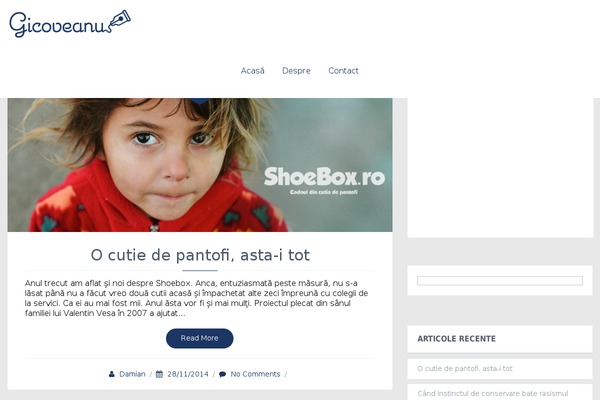Click the Read More button
Image resolution: width=600 pixels, height=400 pixels.
point(199,338)
